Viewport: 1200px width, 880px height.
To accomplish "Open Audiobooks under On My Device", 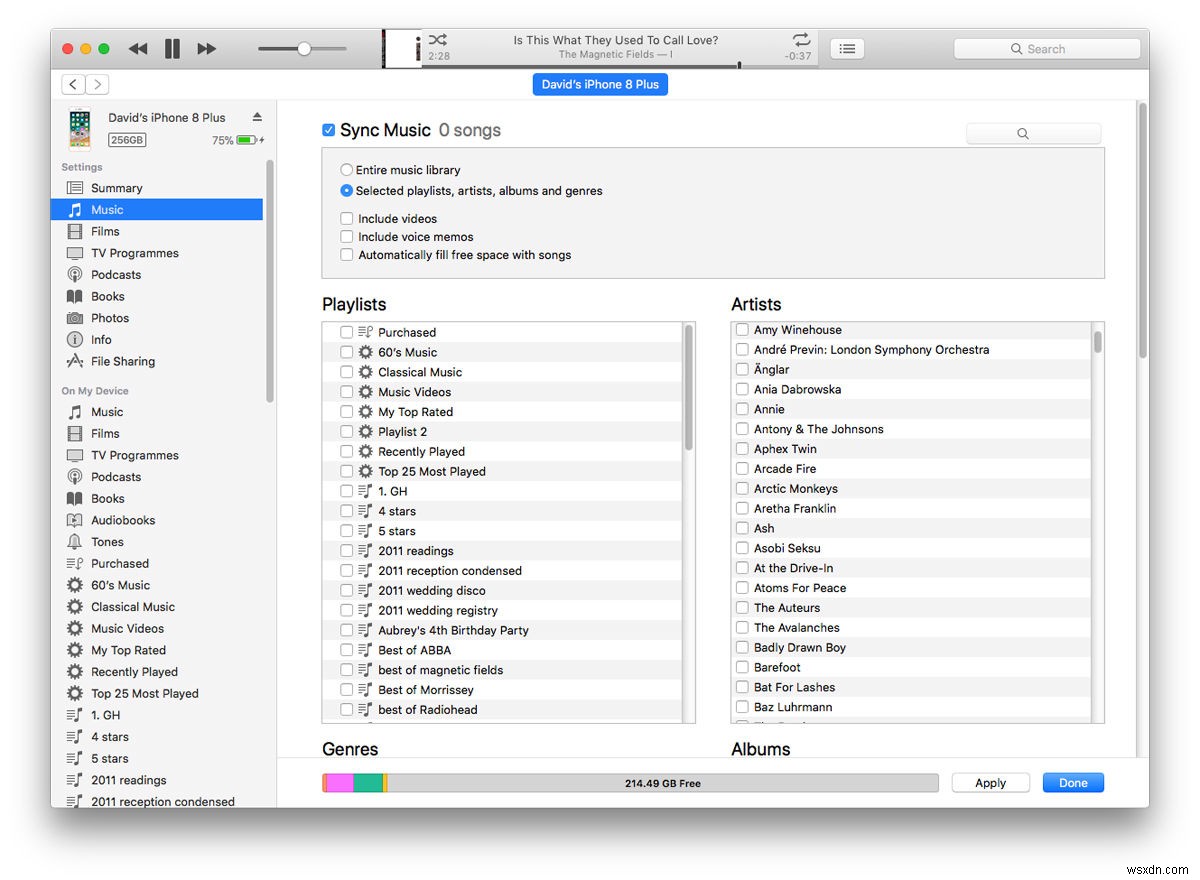I will tap(122, 519).
